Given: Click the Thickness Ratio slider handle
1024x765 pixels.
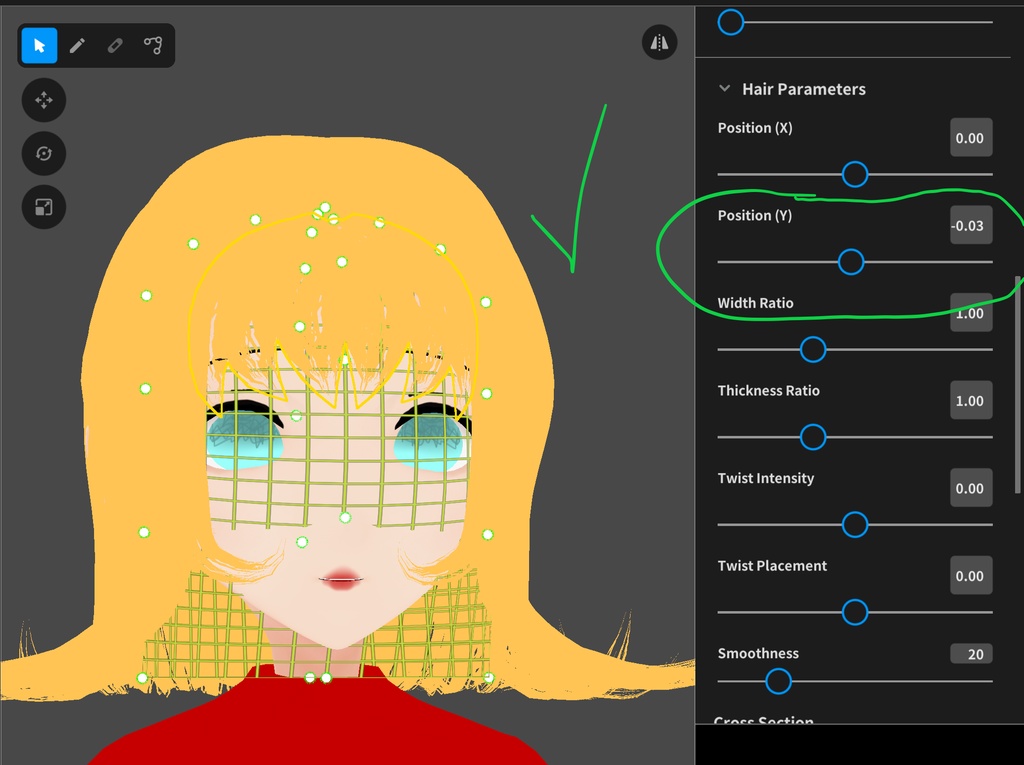Looking at the screenshot, I should [812, 437].
